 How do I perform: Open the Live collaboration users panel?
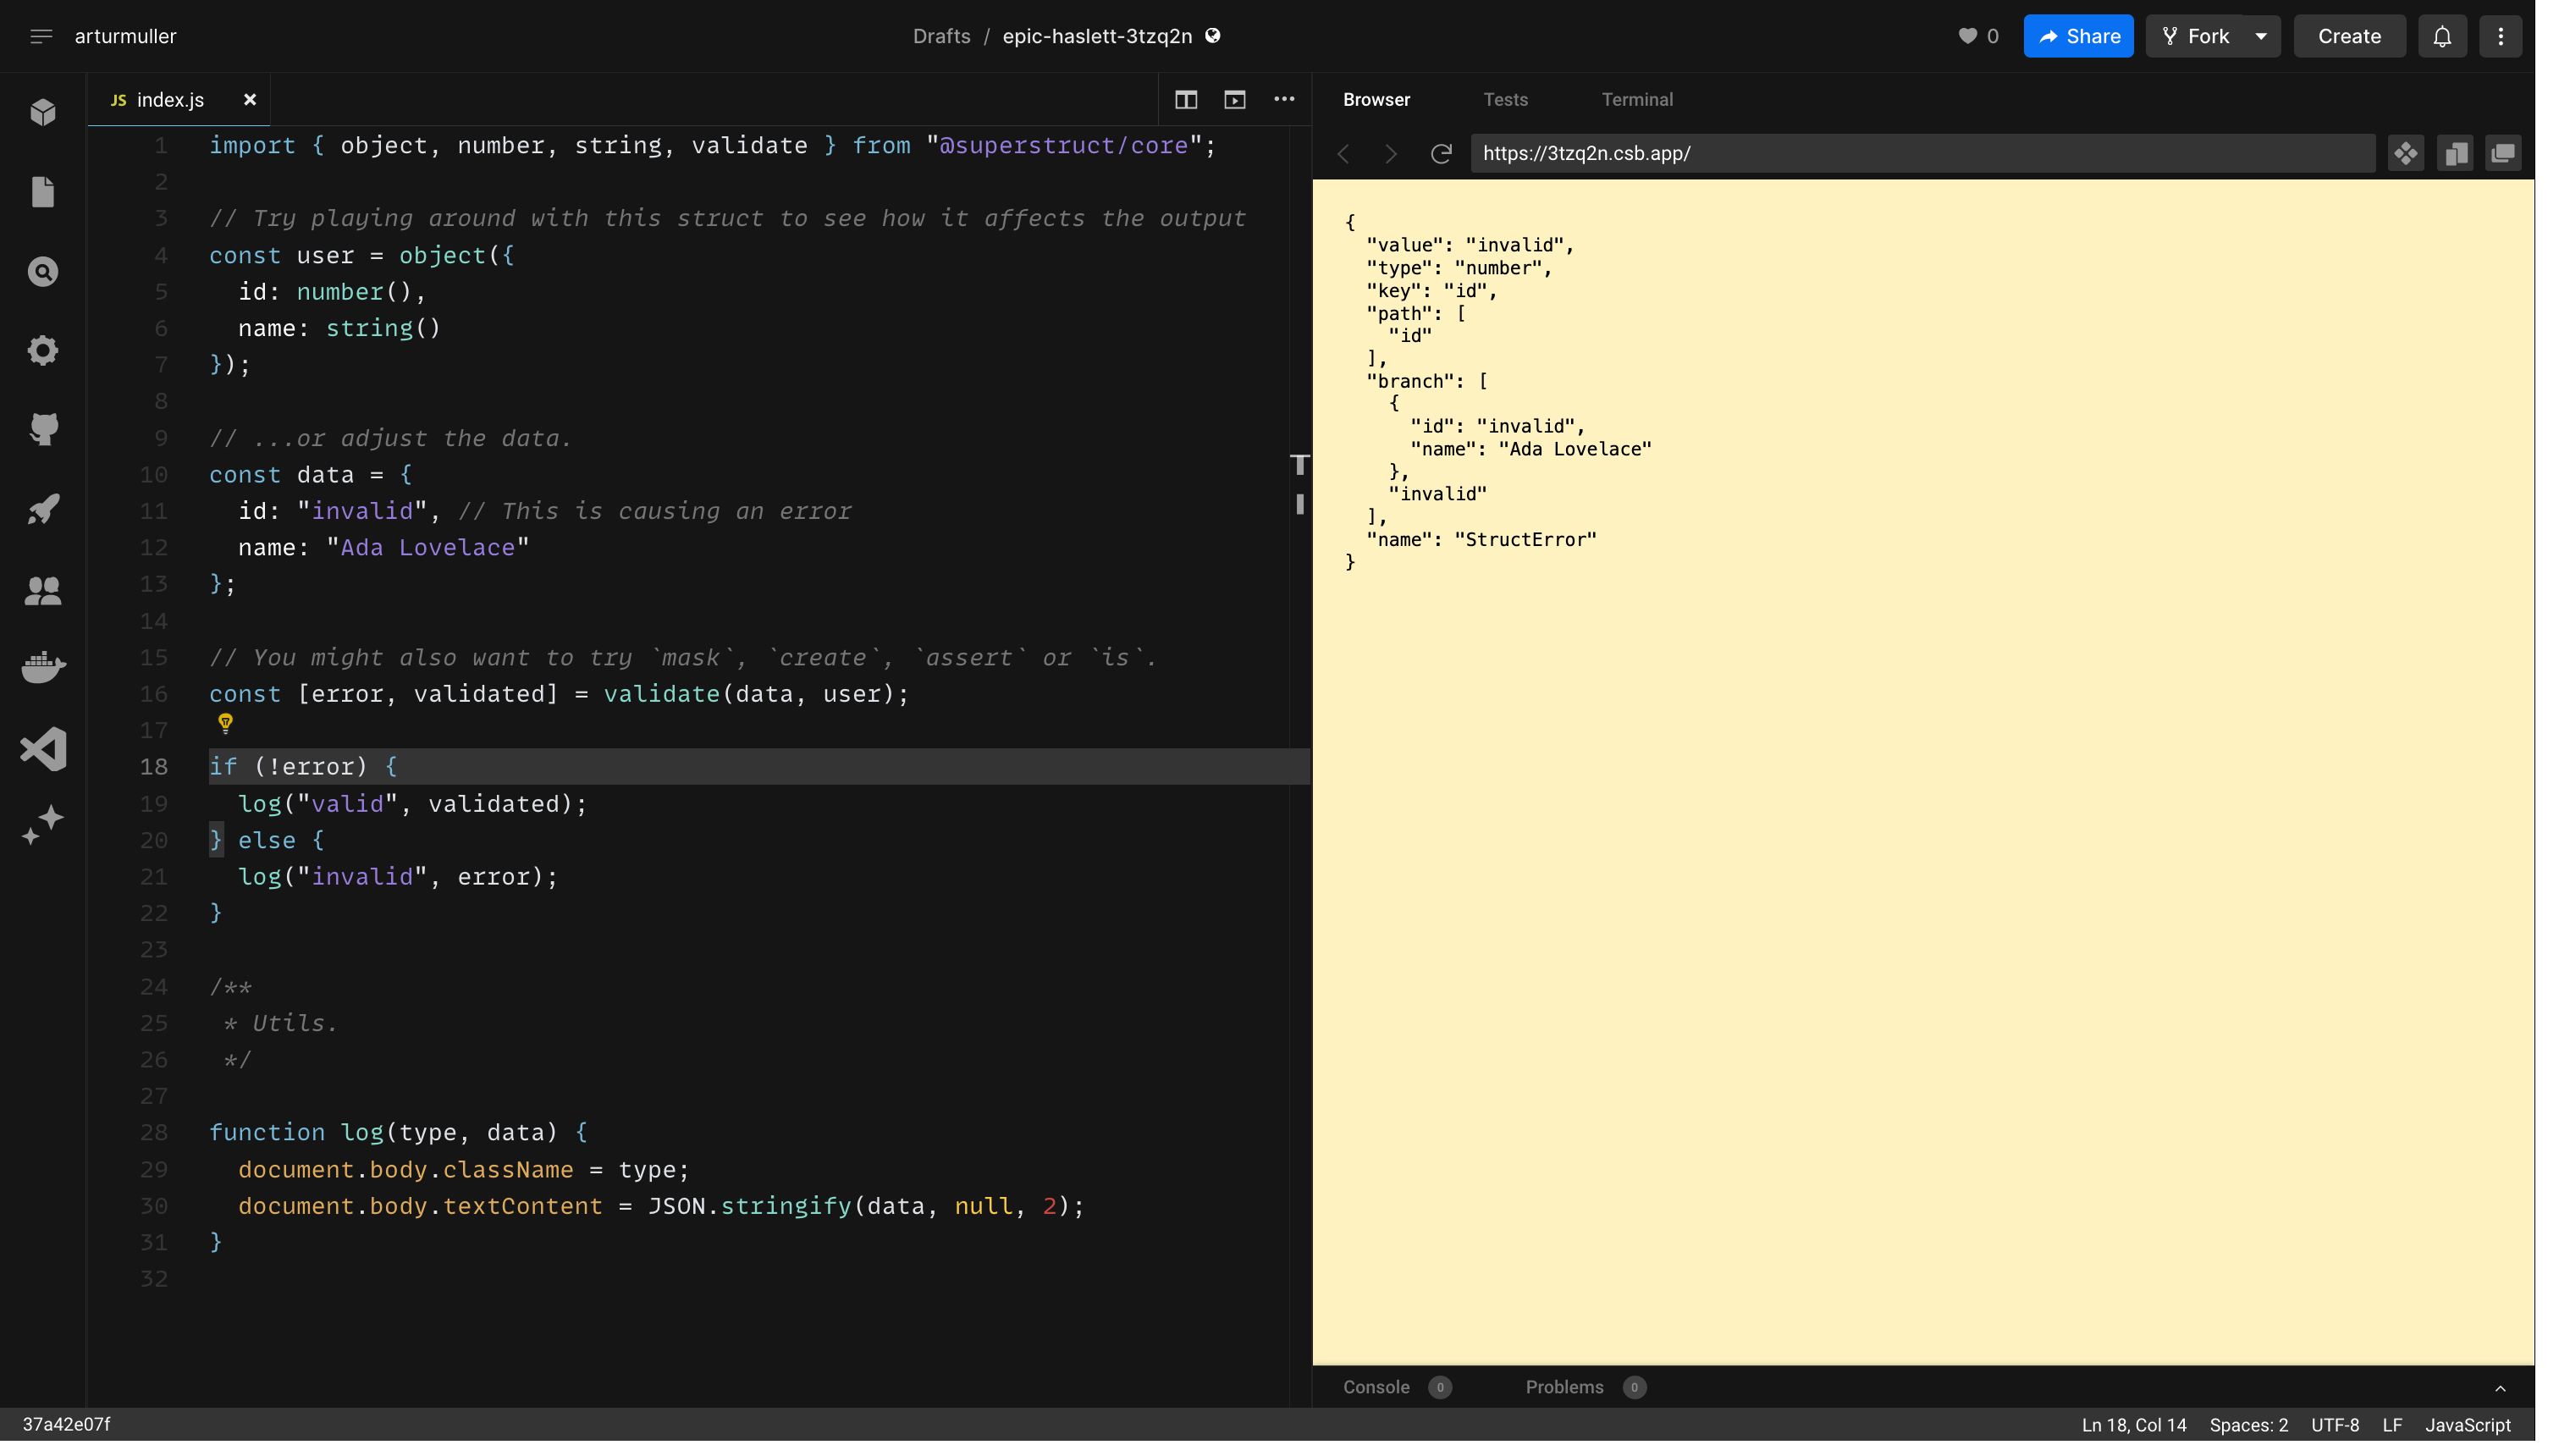click(43, 590)
